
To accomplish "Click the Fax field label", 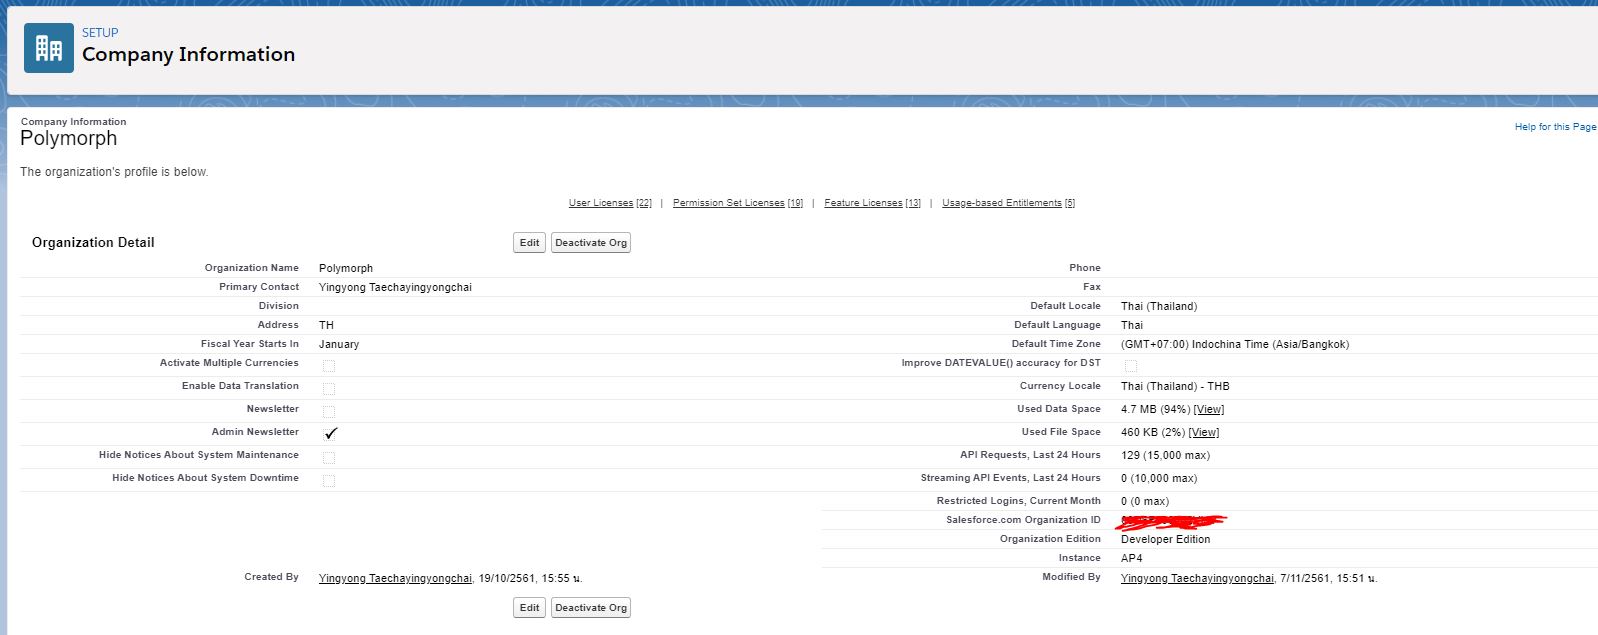I will pyautogui.click(x=1092, y=287).
